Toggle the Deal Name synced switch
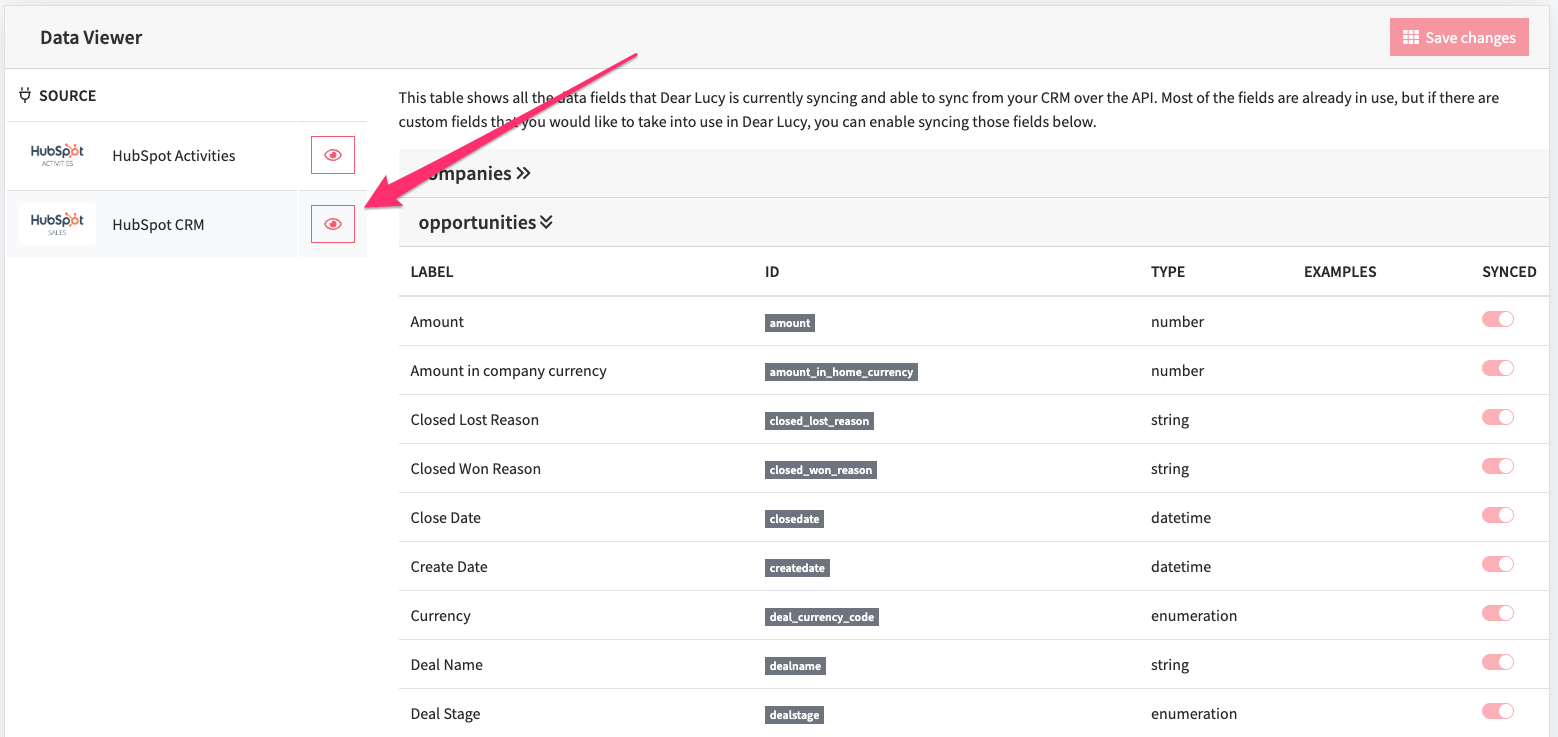This screenshot has height=737, width=1558. tap(1498, 662)
